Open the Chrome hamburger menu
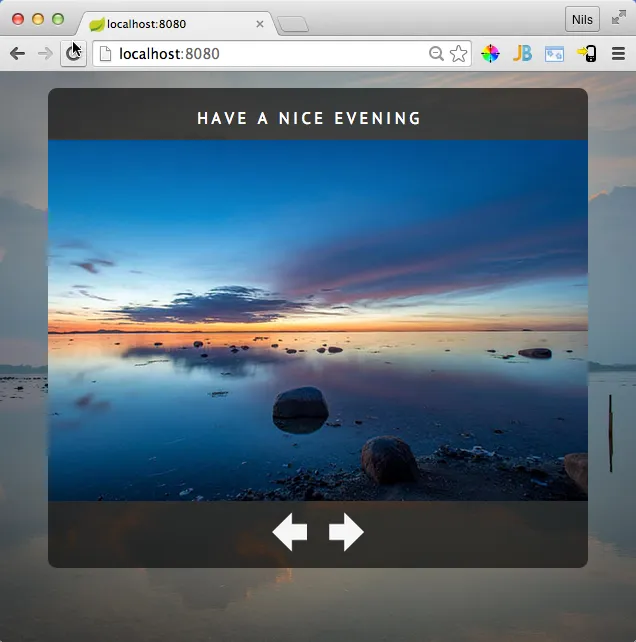 click(618, 54)
